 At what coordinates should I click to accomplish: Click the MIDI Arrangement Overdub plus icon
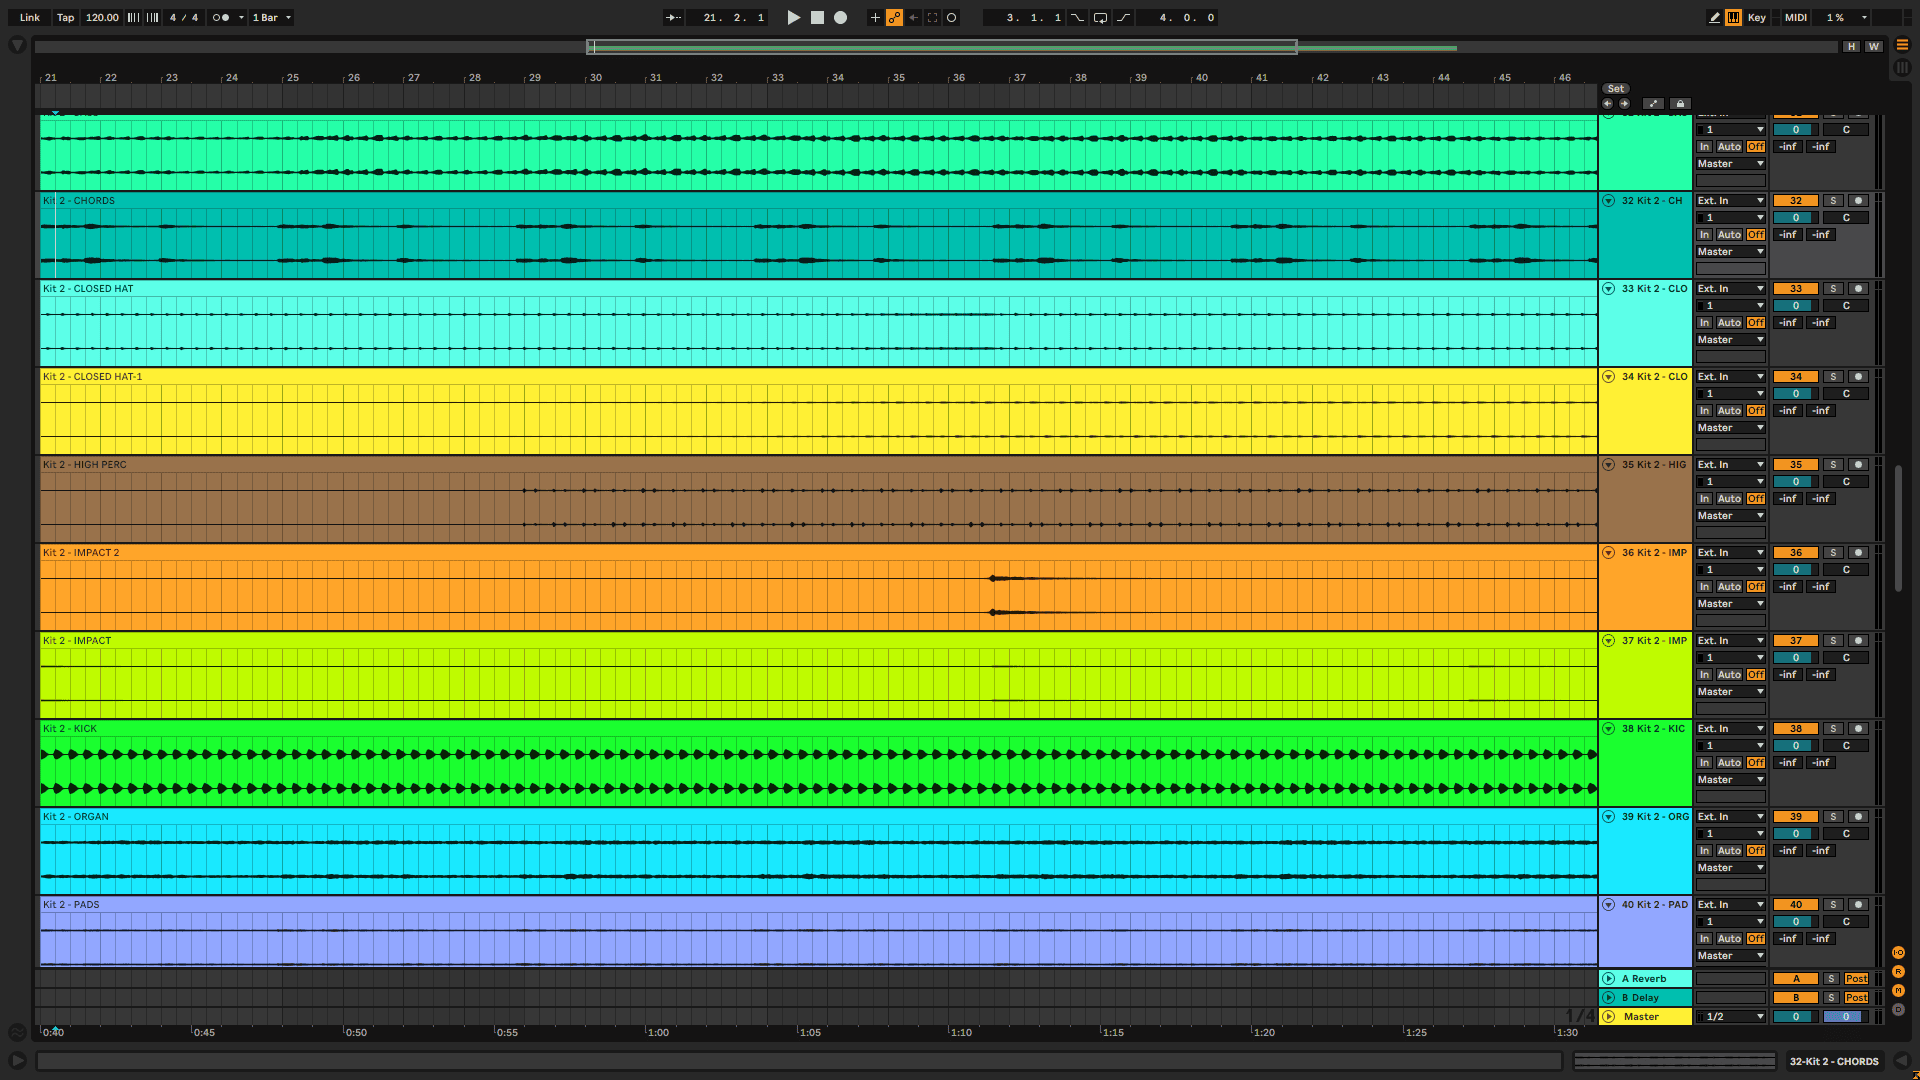pyautogui.click(x=875, y=17)
